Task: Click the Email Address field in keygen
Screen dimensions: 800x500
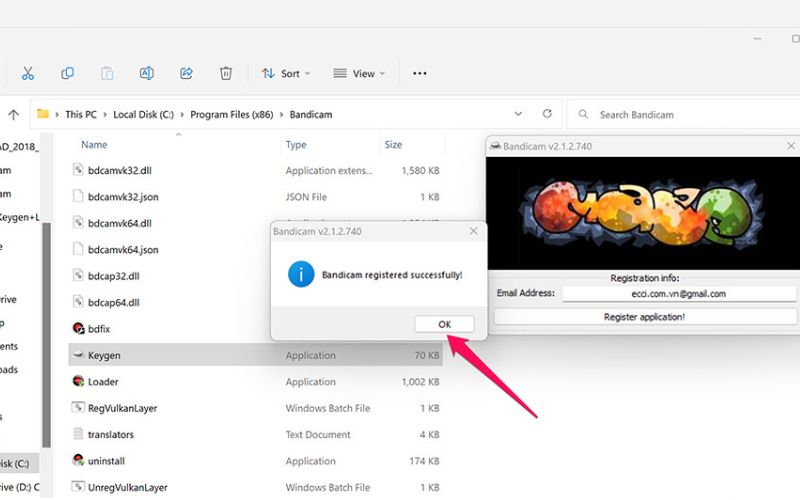Action: coord(679,294)
